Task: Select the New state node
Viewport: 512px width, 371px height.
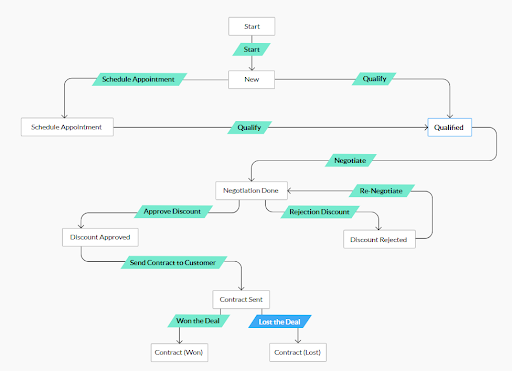Action: point(251,79)
